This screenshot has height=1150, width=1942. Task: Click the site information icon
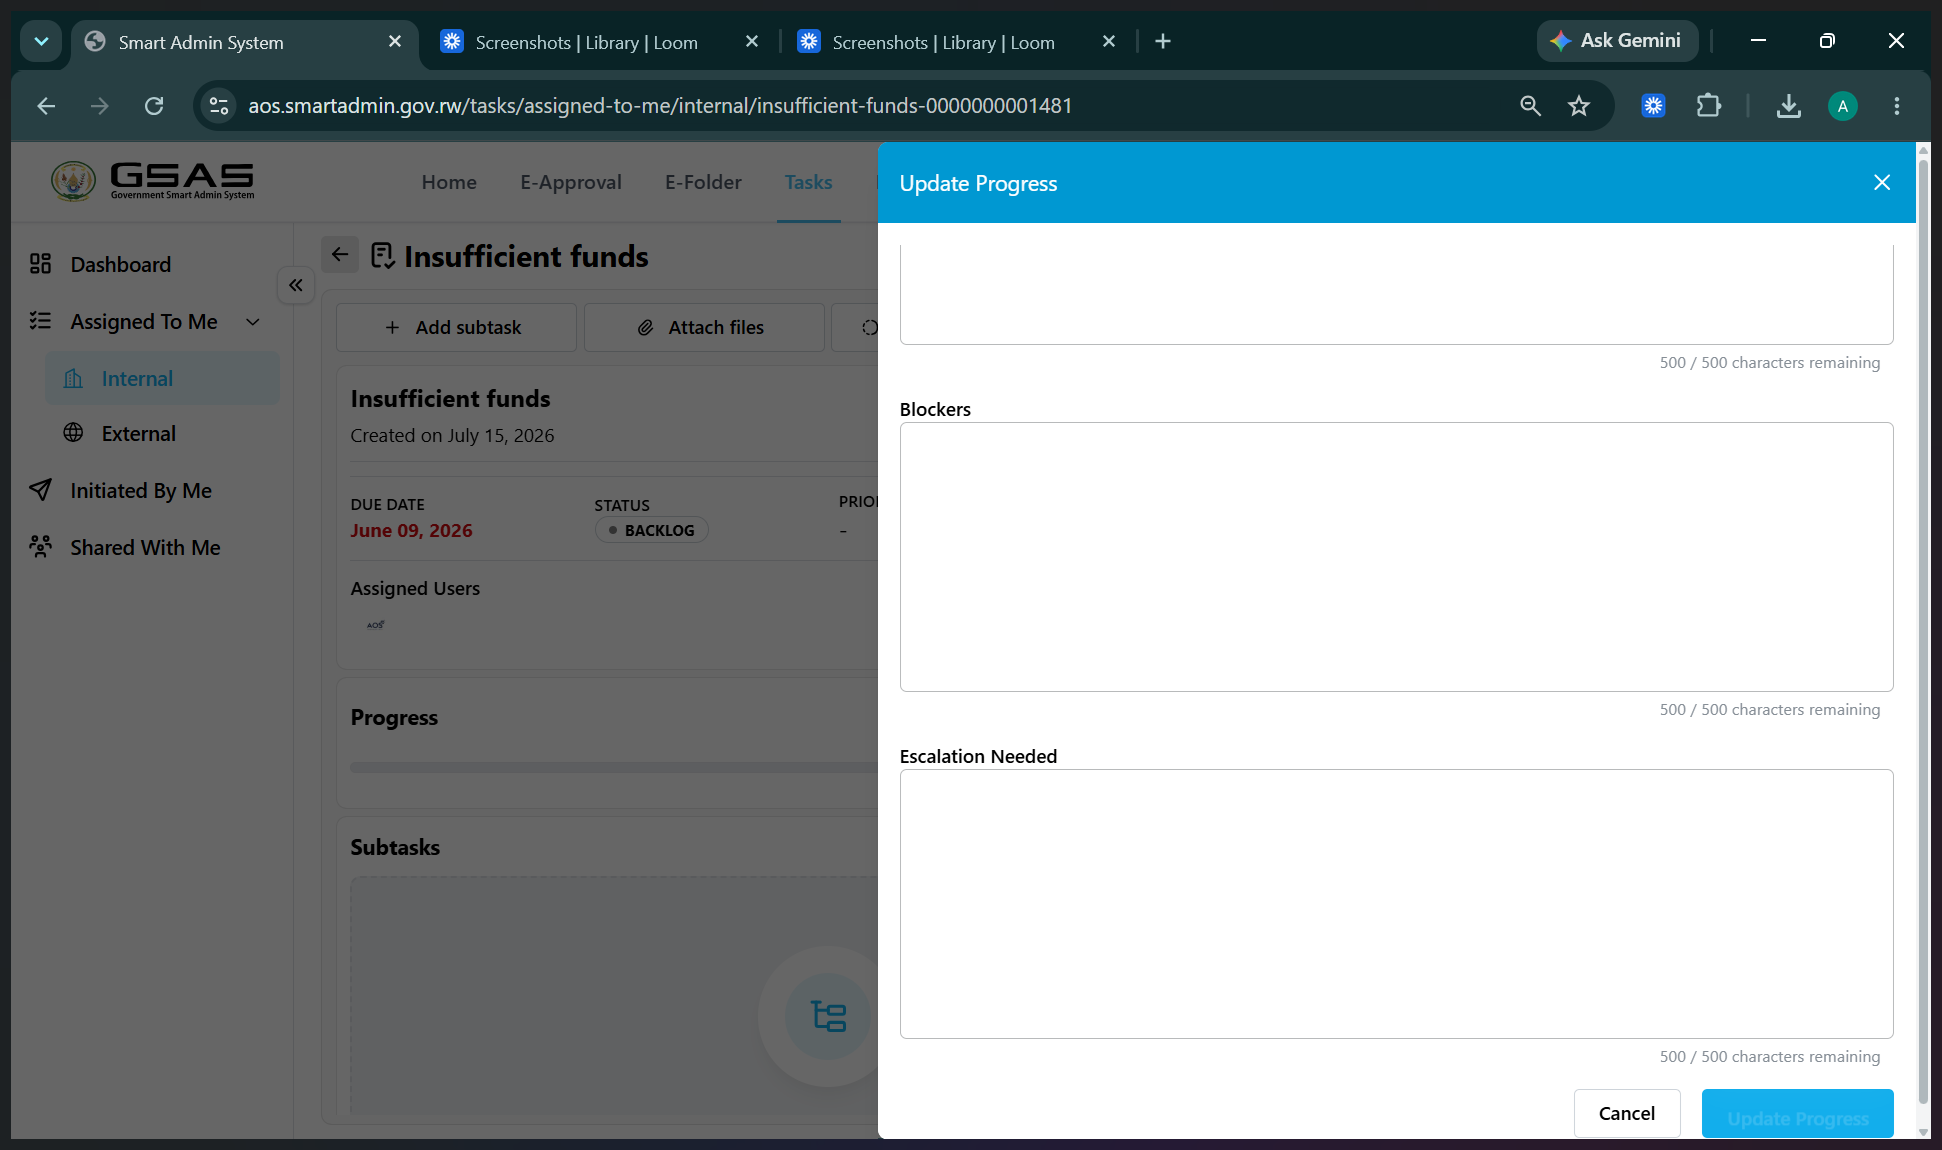pyautogui.click(x=219, y=106)
